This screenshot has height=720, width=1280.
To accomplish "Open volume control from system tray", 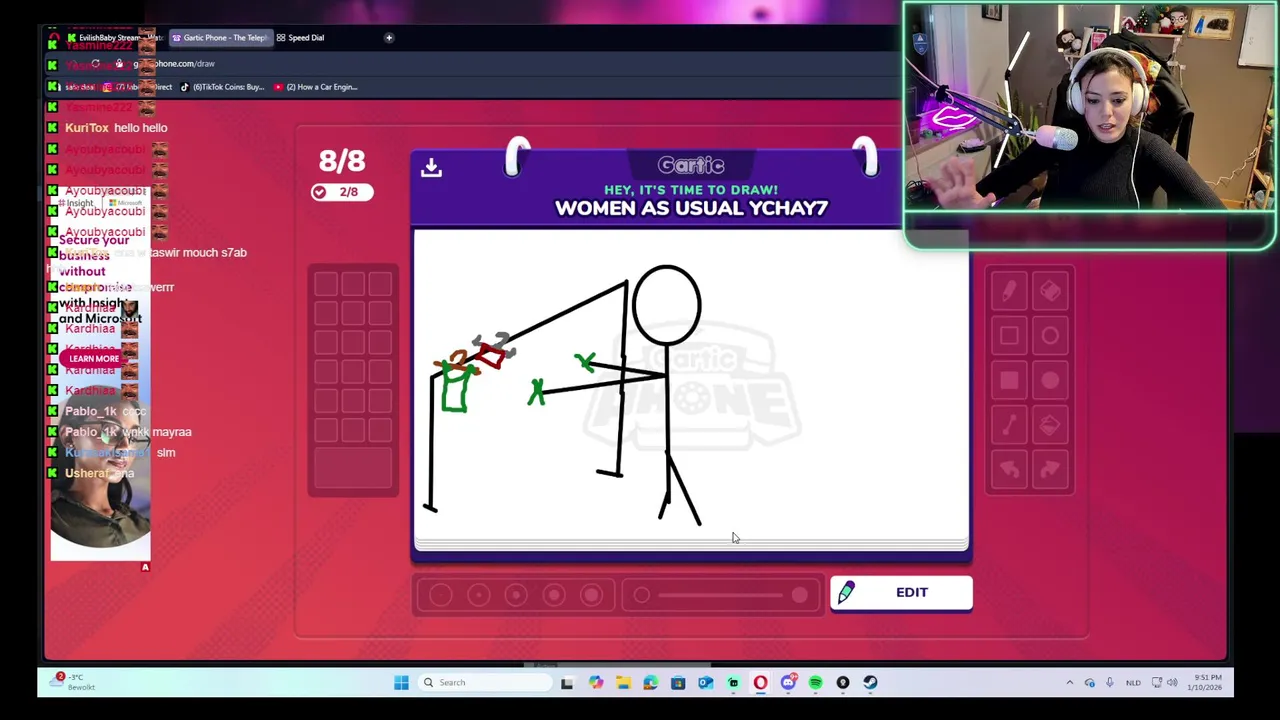I will 1172,683.
